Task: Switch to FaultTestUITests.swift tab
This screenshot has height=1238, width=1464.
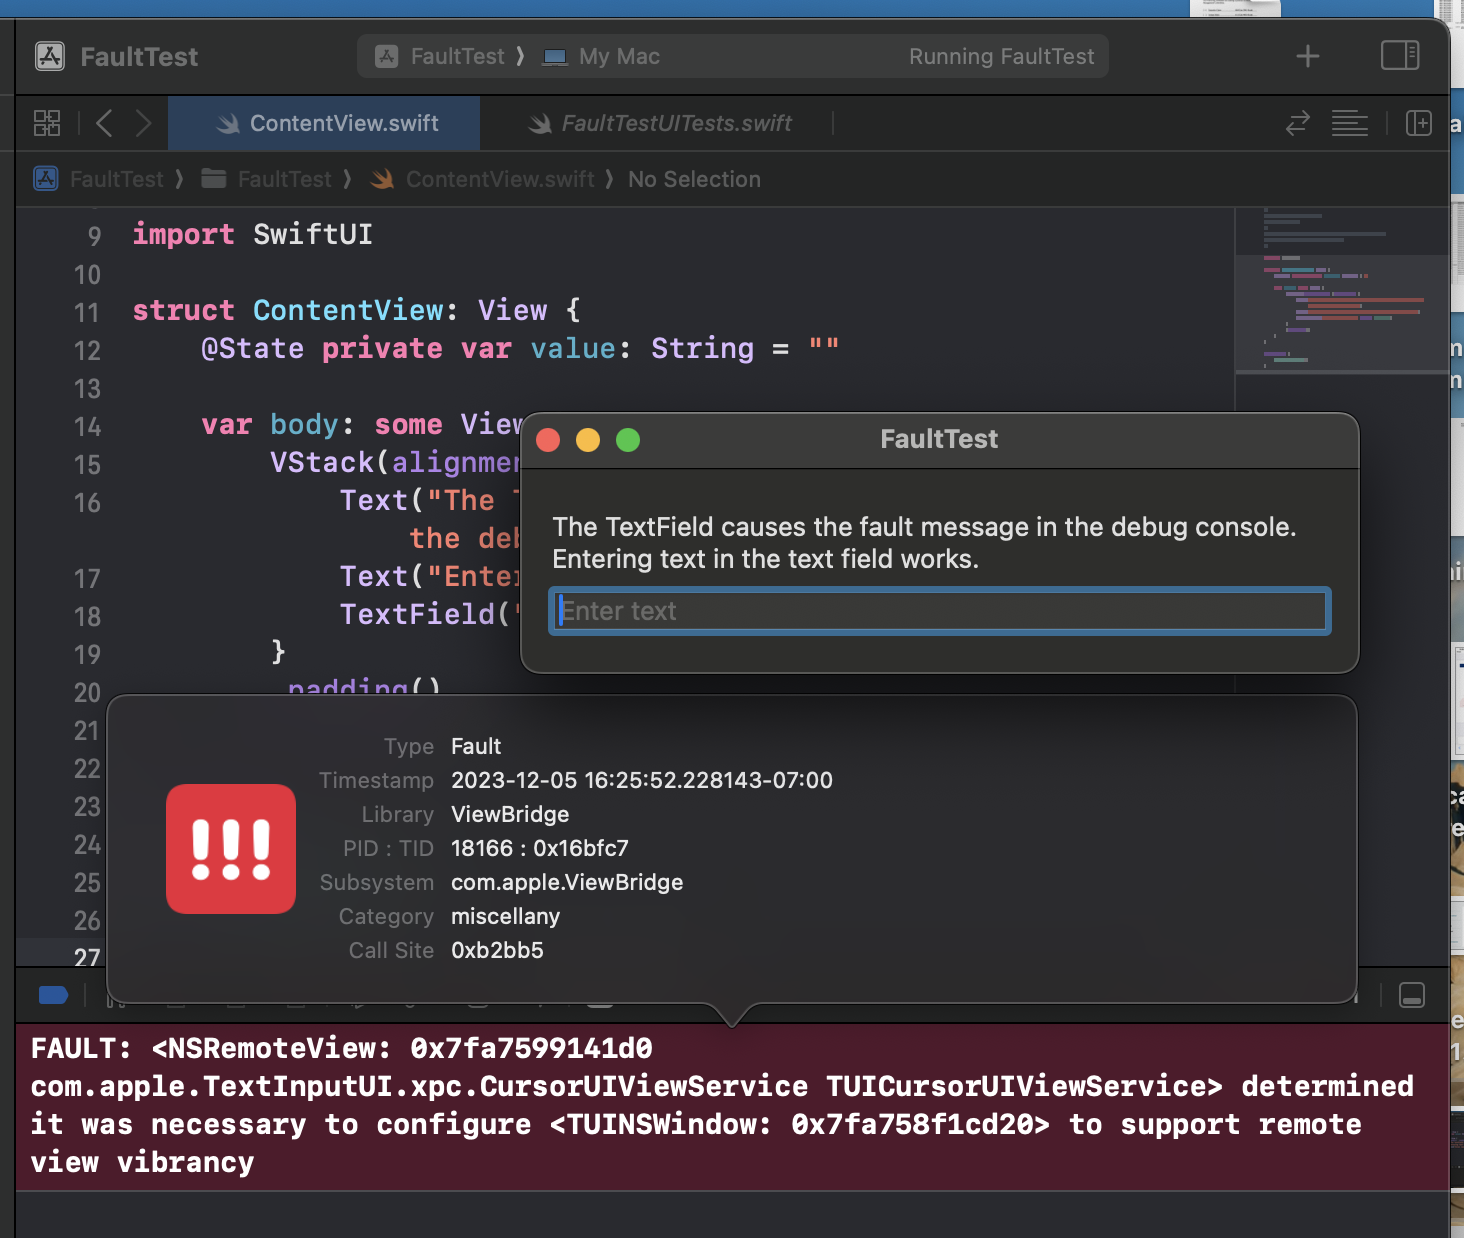Action: 659,123
